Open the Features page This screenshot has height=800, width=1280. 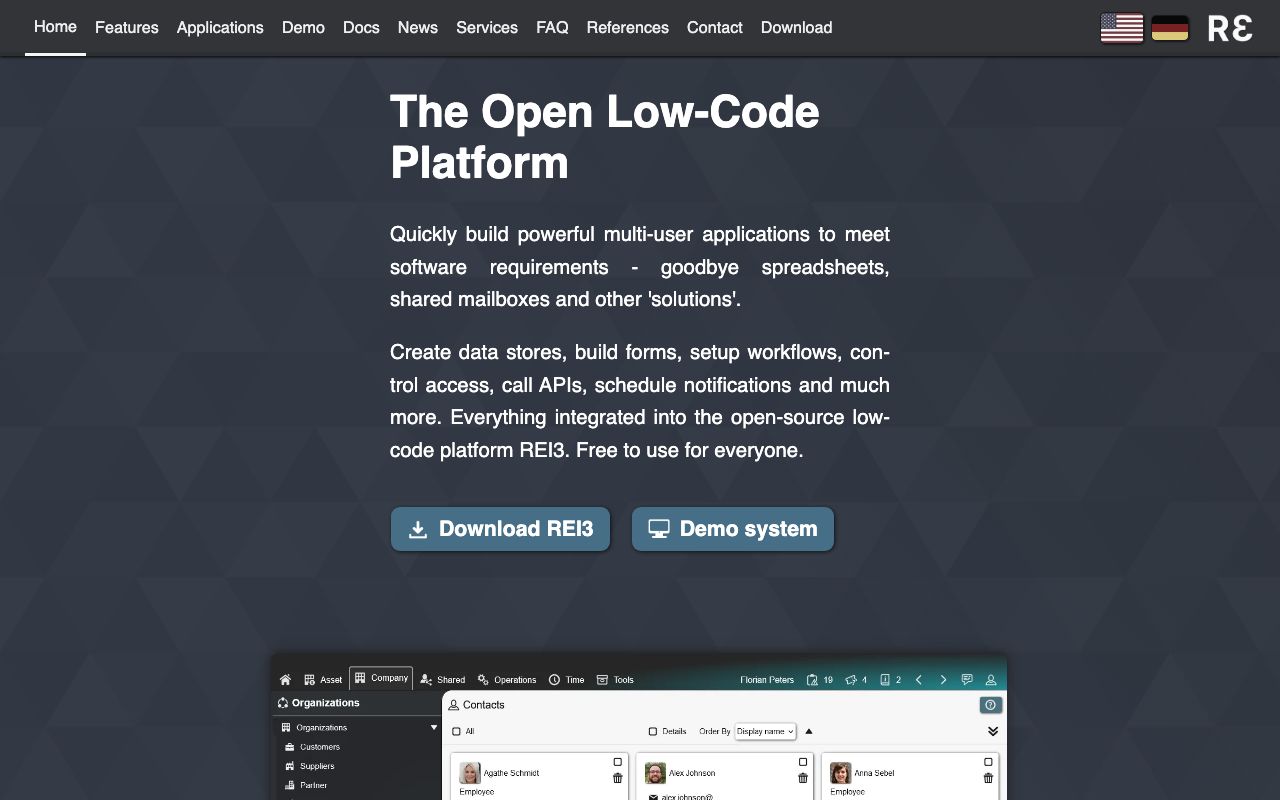tap(127, 28)
